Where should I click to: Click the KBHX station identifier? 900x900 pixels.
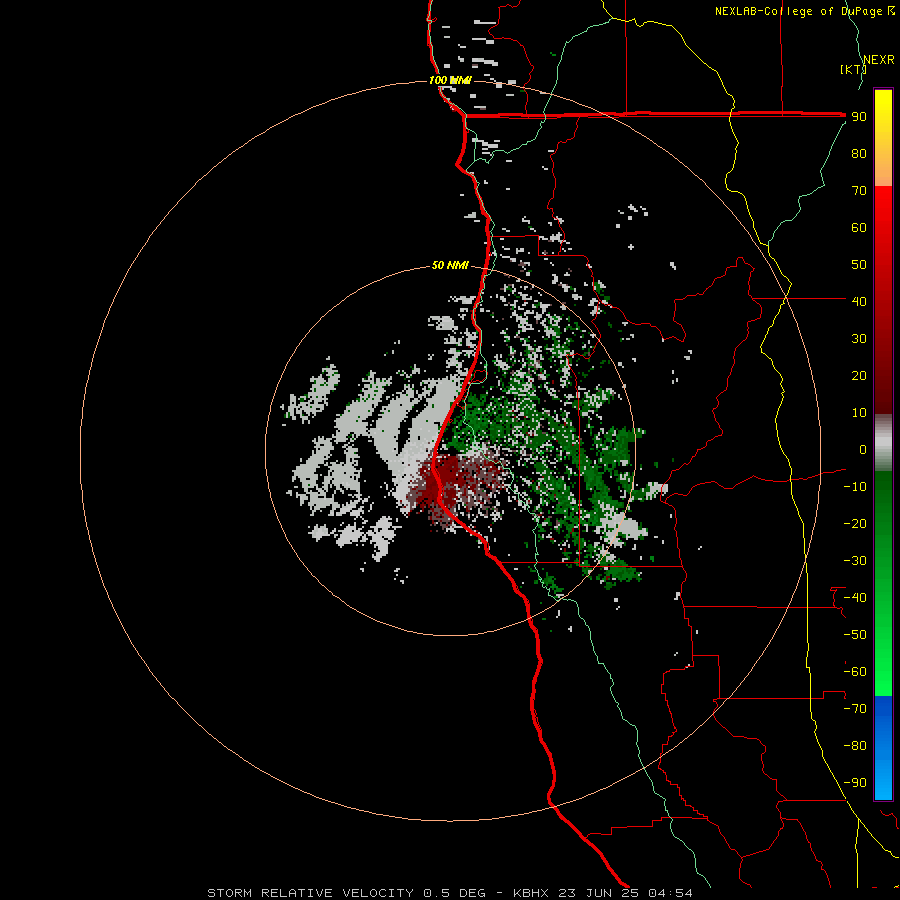click(x=532, y=893)
